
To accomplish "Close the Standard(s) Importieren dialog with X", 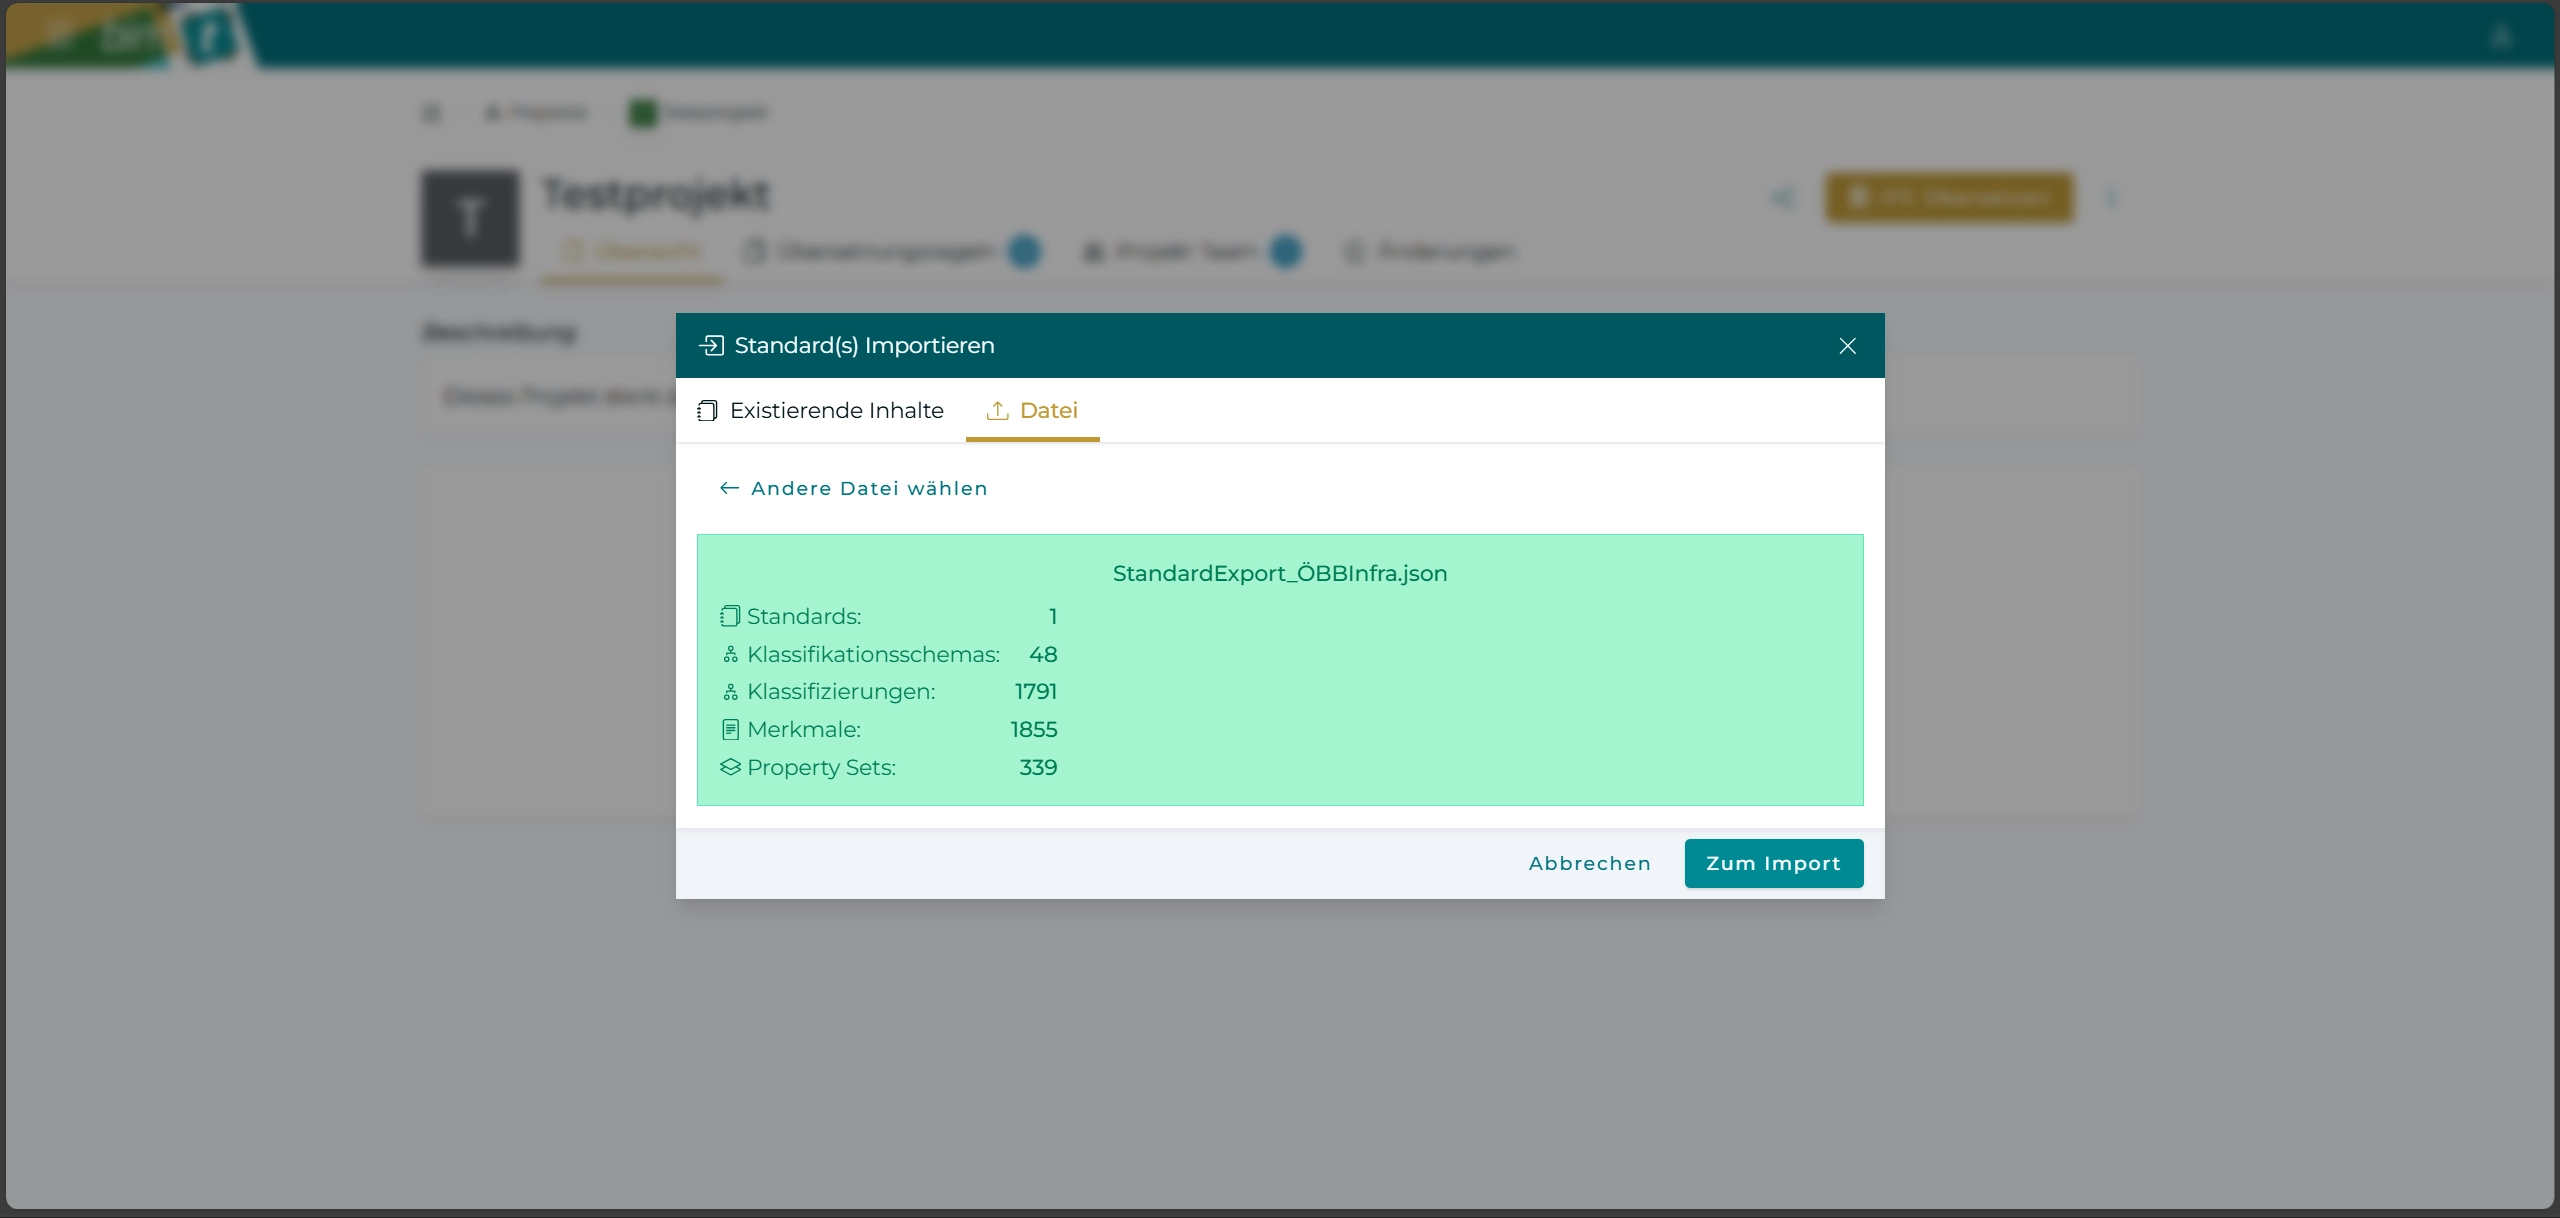I will pos(1847,345).
